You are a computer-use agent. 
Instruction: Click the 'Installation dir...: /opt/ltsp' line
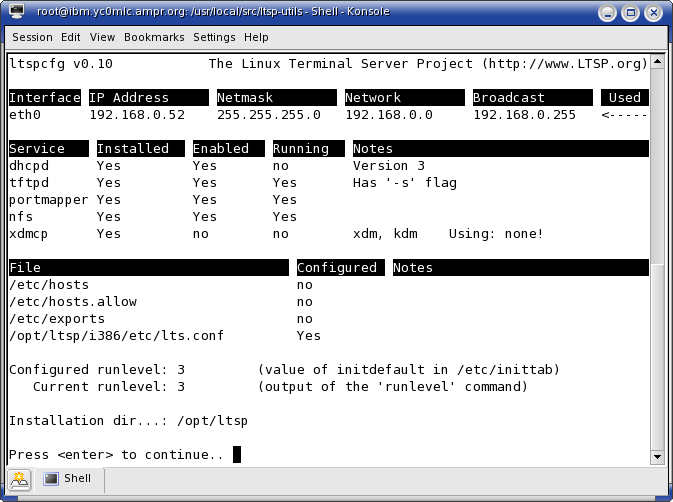(128, 420)
